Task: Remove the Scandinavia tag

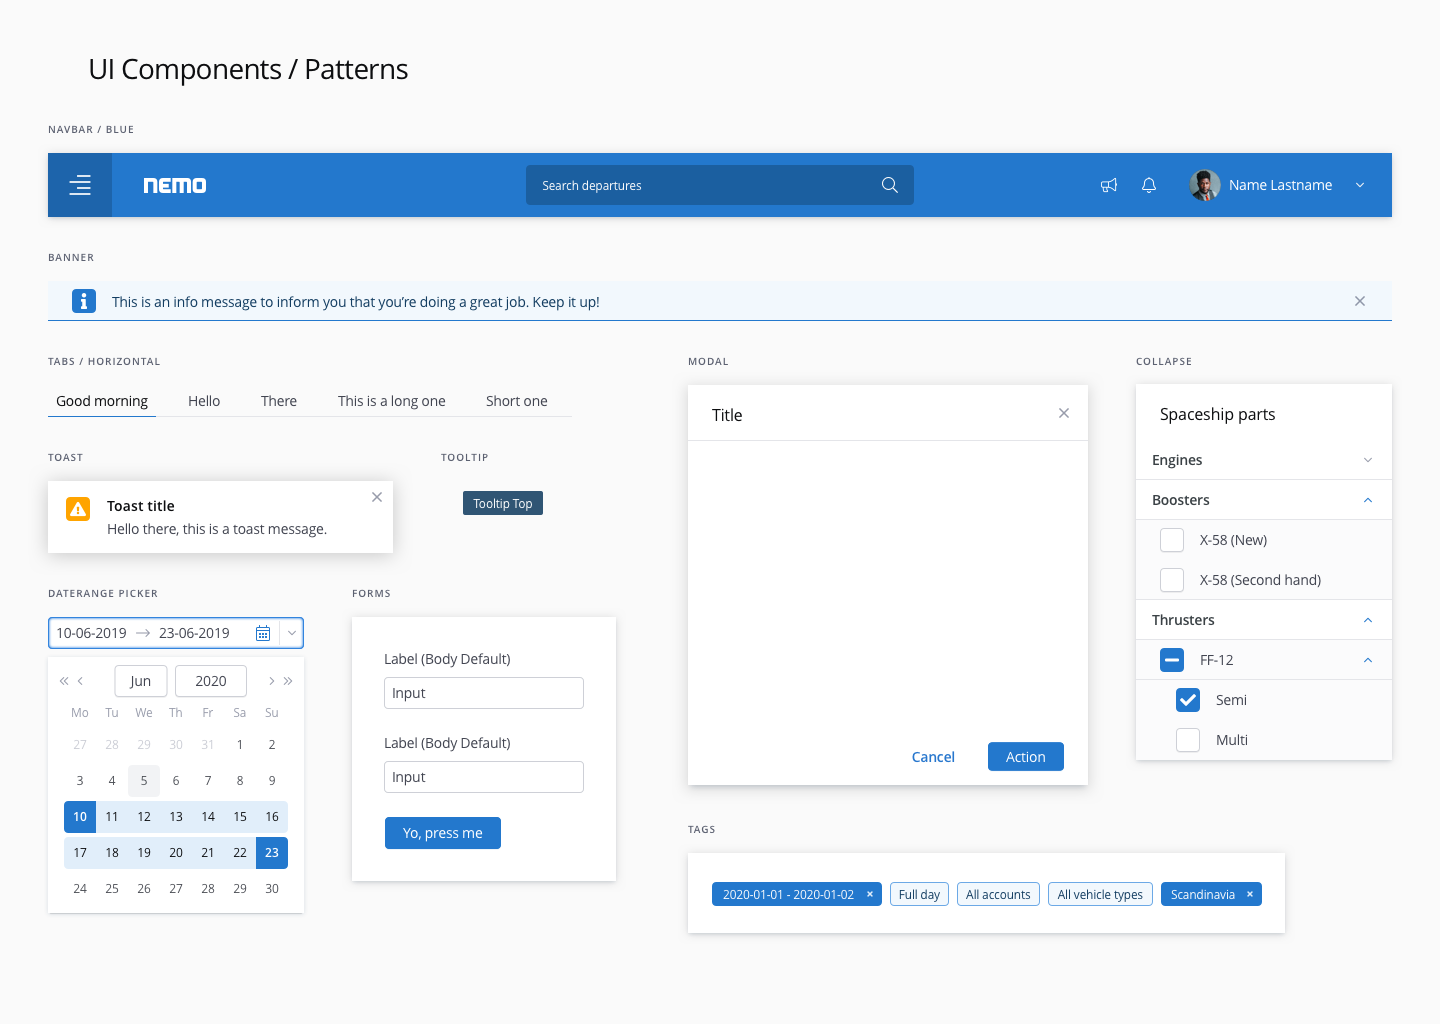Action: coord(1250,894)
